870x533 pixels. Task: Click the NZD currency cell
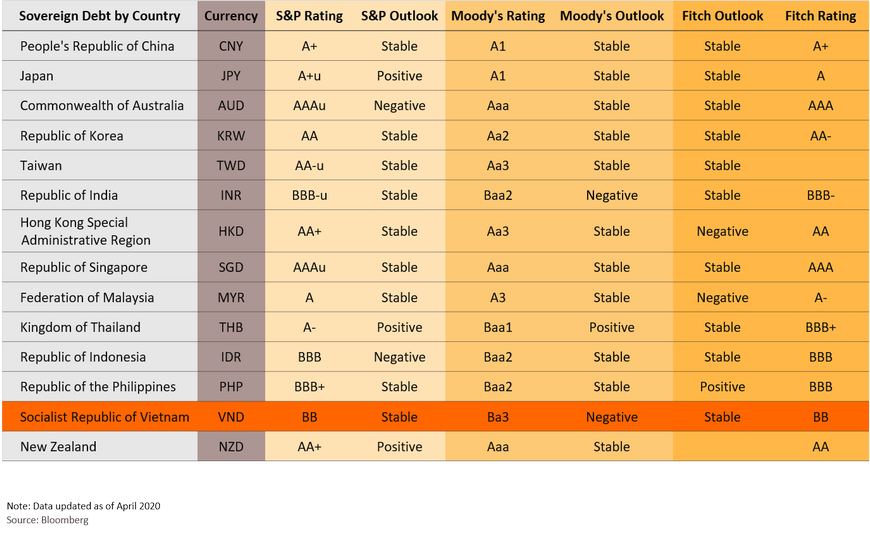tap(231, 447)
